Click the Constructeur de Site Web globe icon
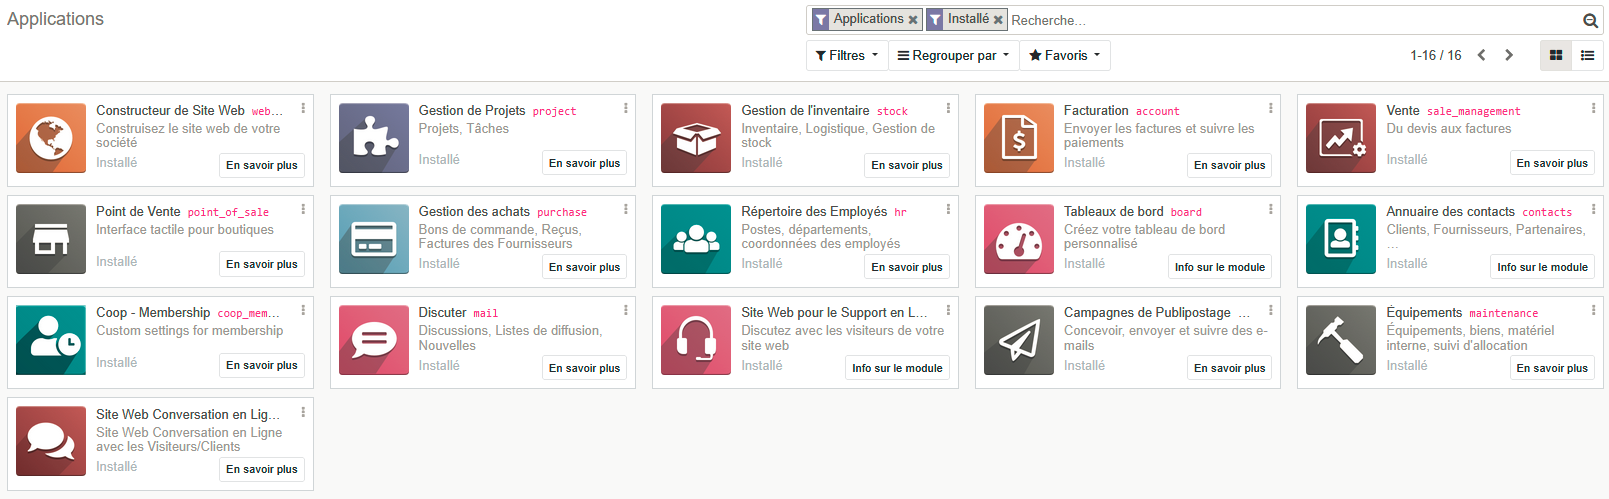The width and height of the screenshot is (1609, 499). (51, 138)
